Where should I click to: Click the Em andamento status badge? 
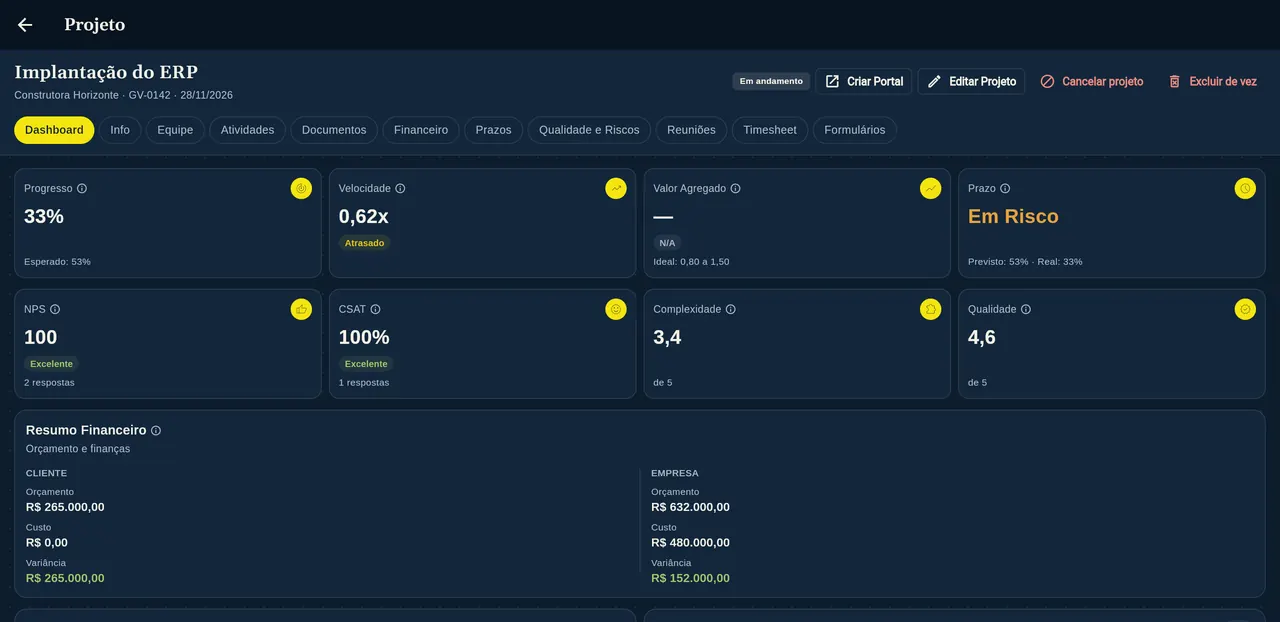coord(771,81)
